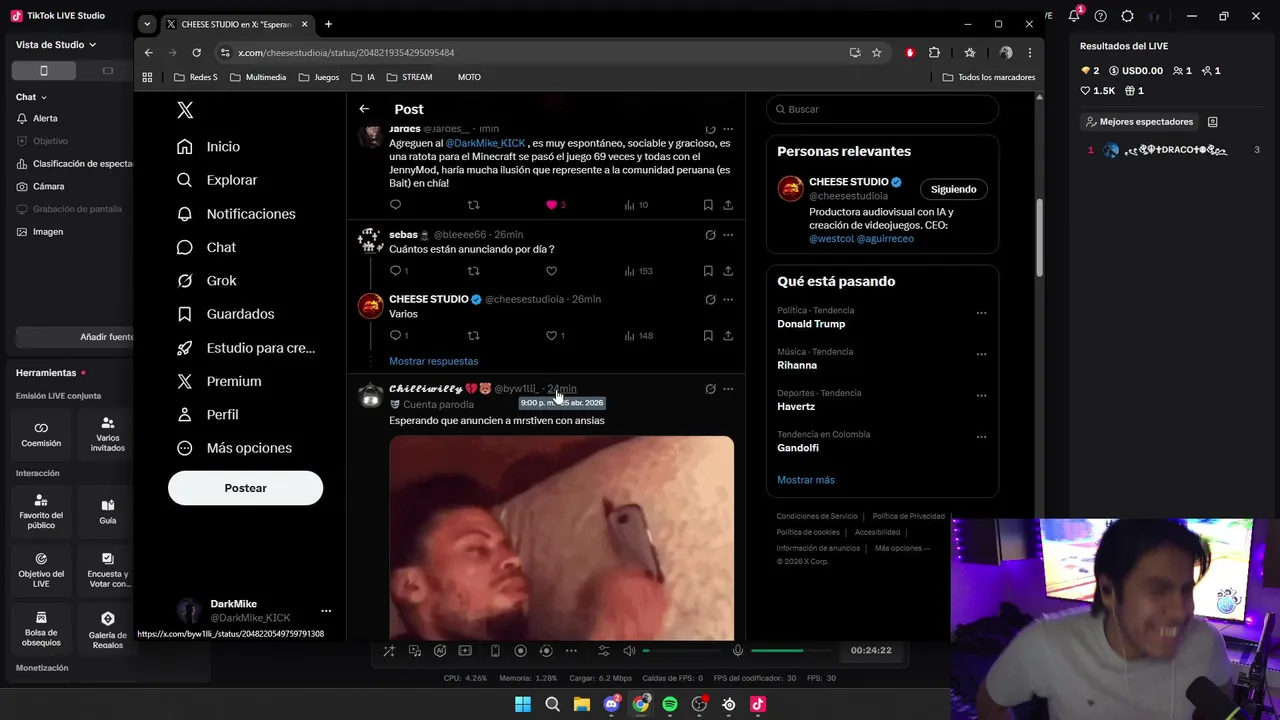The height and width of the screenshot is (720, 1280).
Task: Click the X page vertical scrollbar
Action: 1040,236
